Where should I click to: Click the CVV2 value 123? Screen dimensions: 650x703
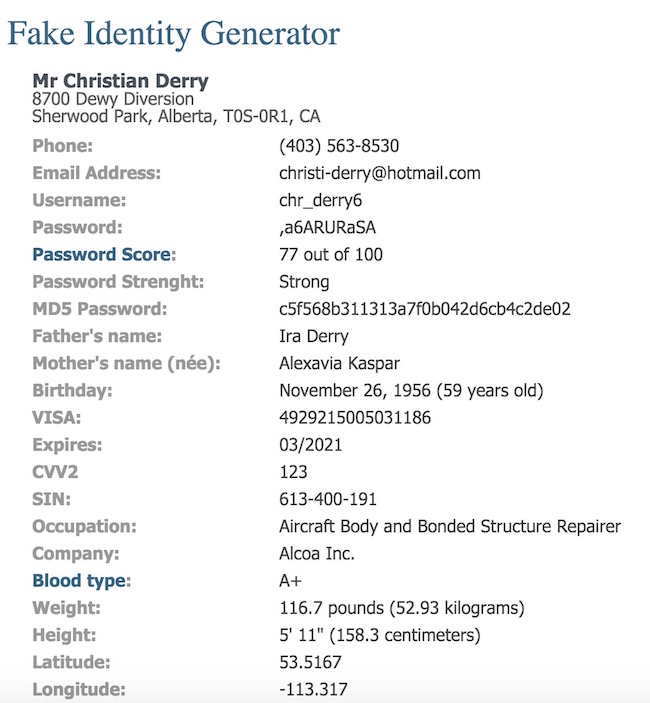coord(294,471)
